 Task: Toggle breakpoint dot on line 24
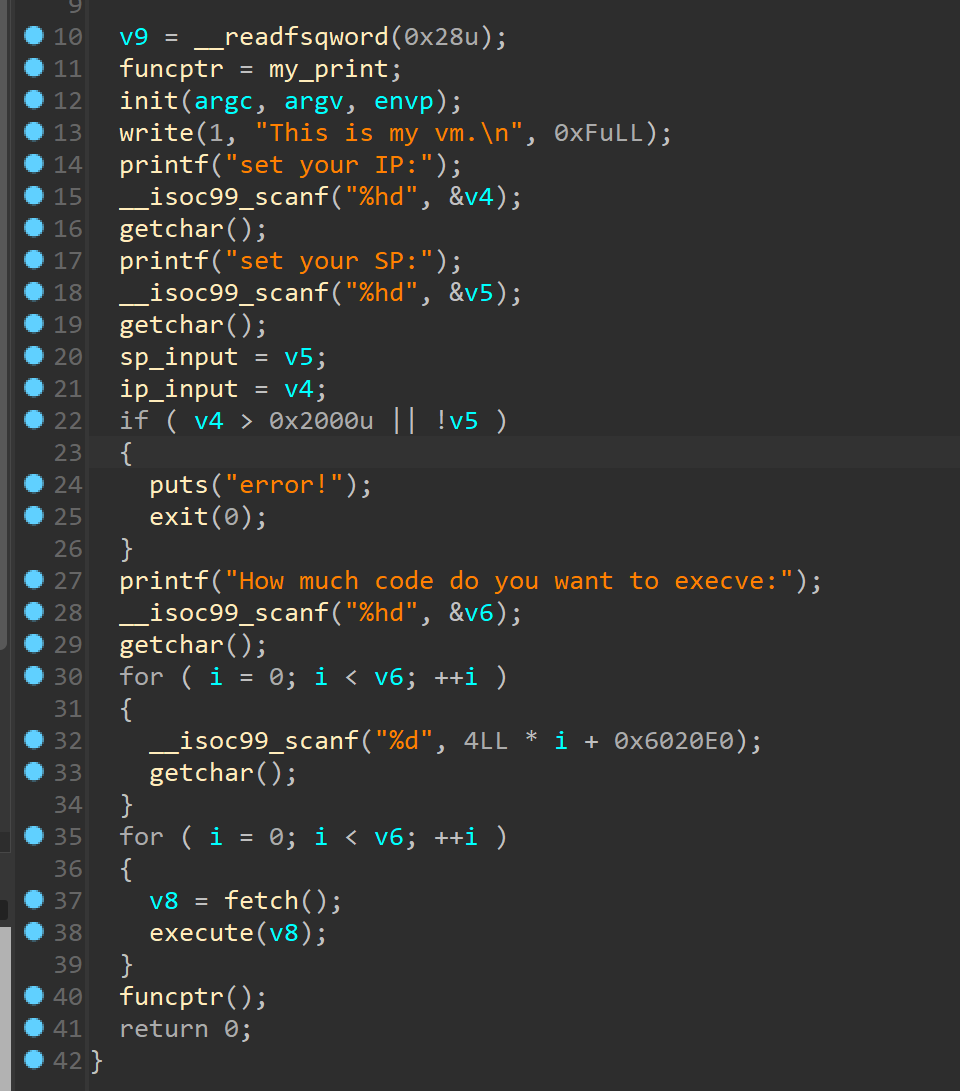tap(33, 484)
